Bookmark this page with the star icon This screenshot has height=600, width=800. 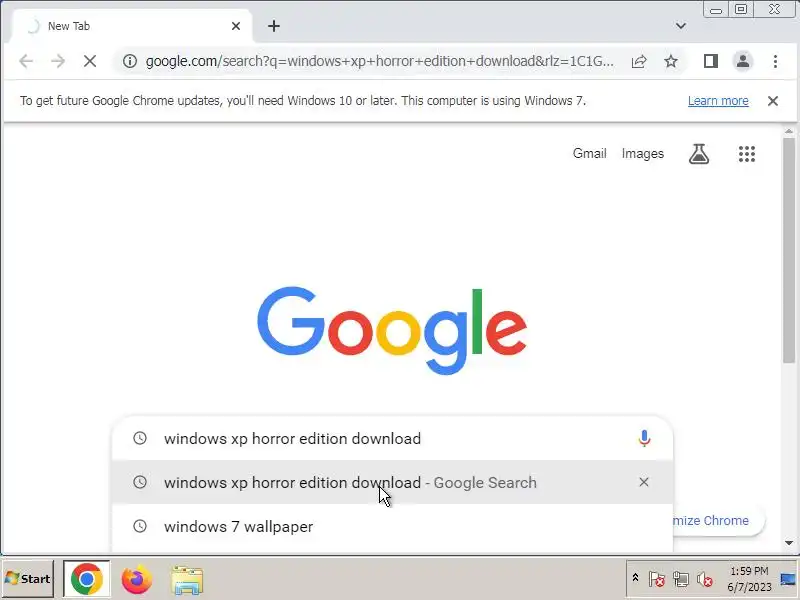click(x=670, y=61)
